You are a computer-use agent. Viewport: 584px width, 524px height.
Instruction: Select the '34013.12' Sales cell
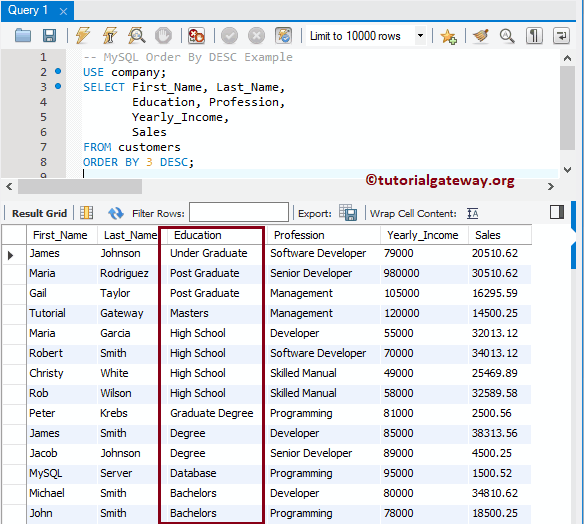coord(500,353)
